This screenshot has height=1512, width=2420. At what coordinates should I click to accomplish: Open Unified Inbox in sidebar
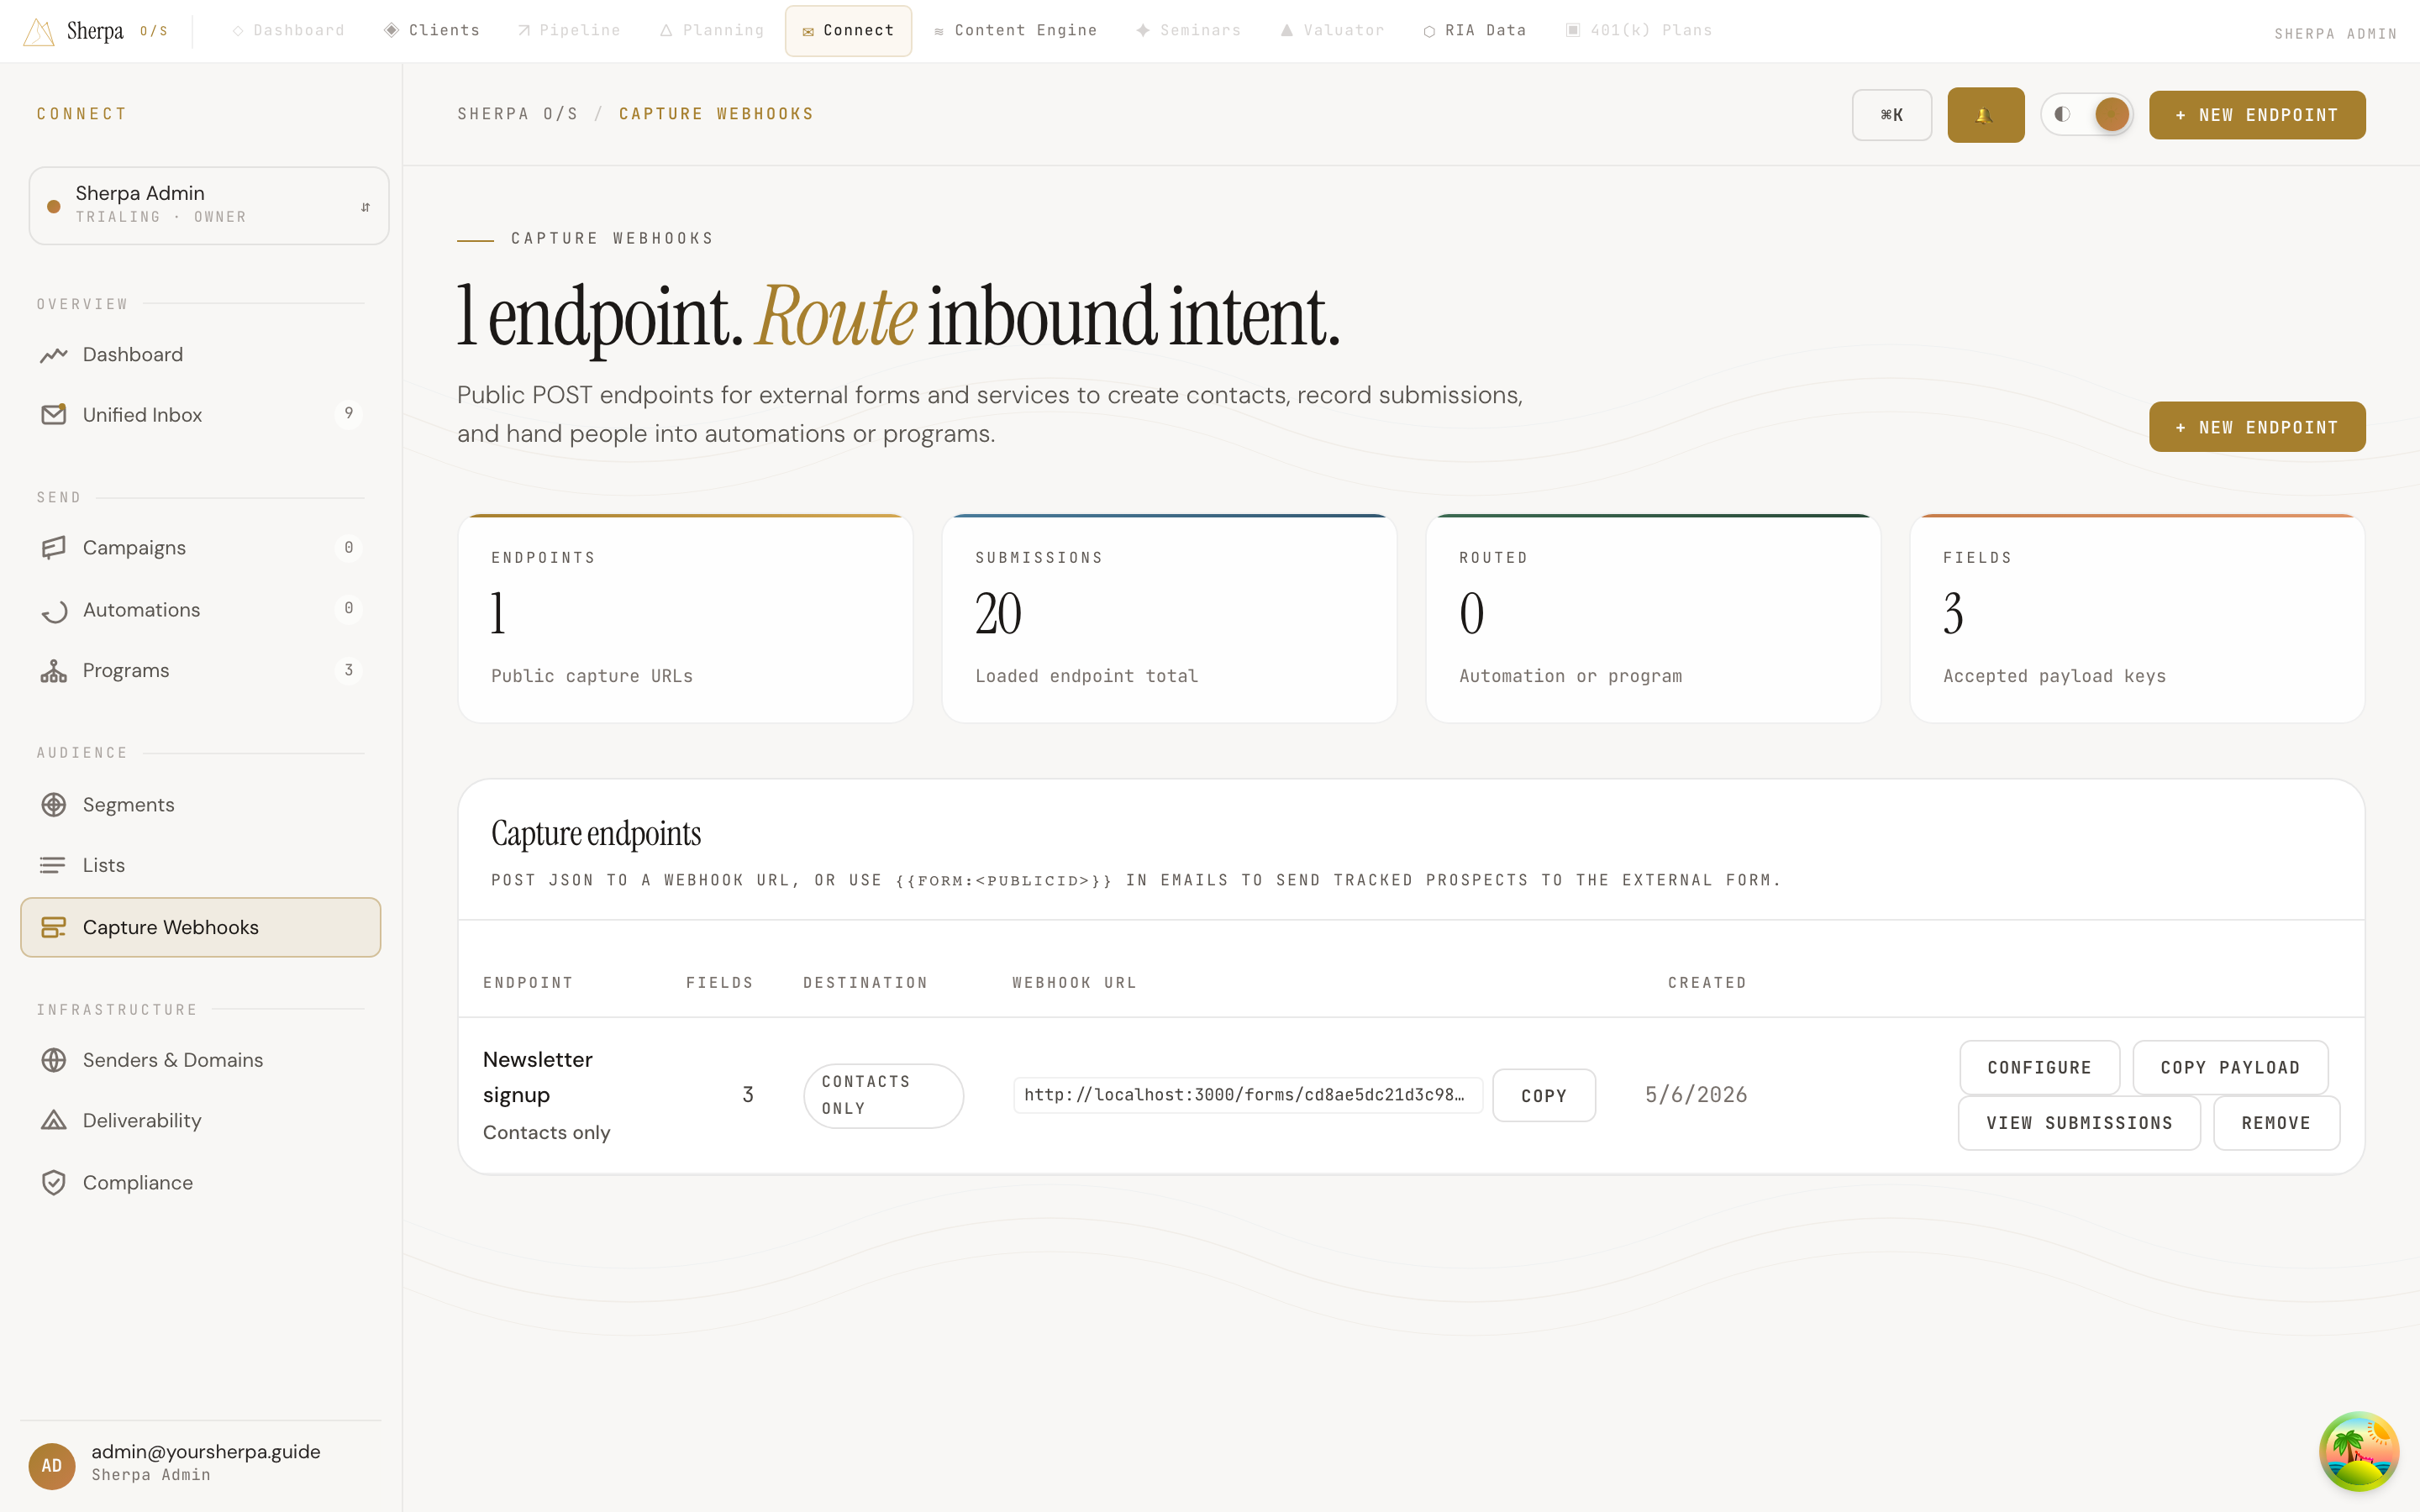pos(200,415)
